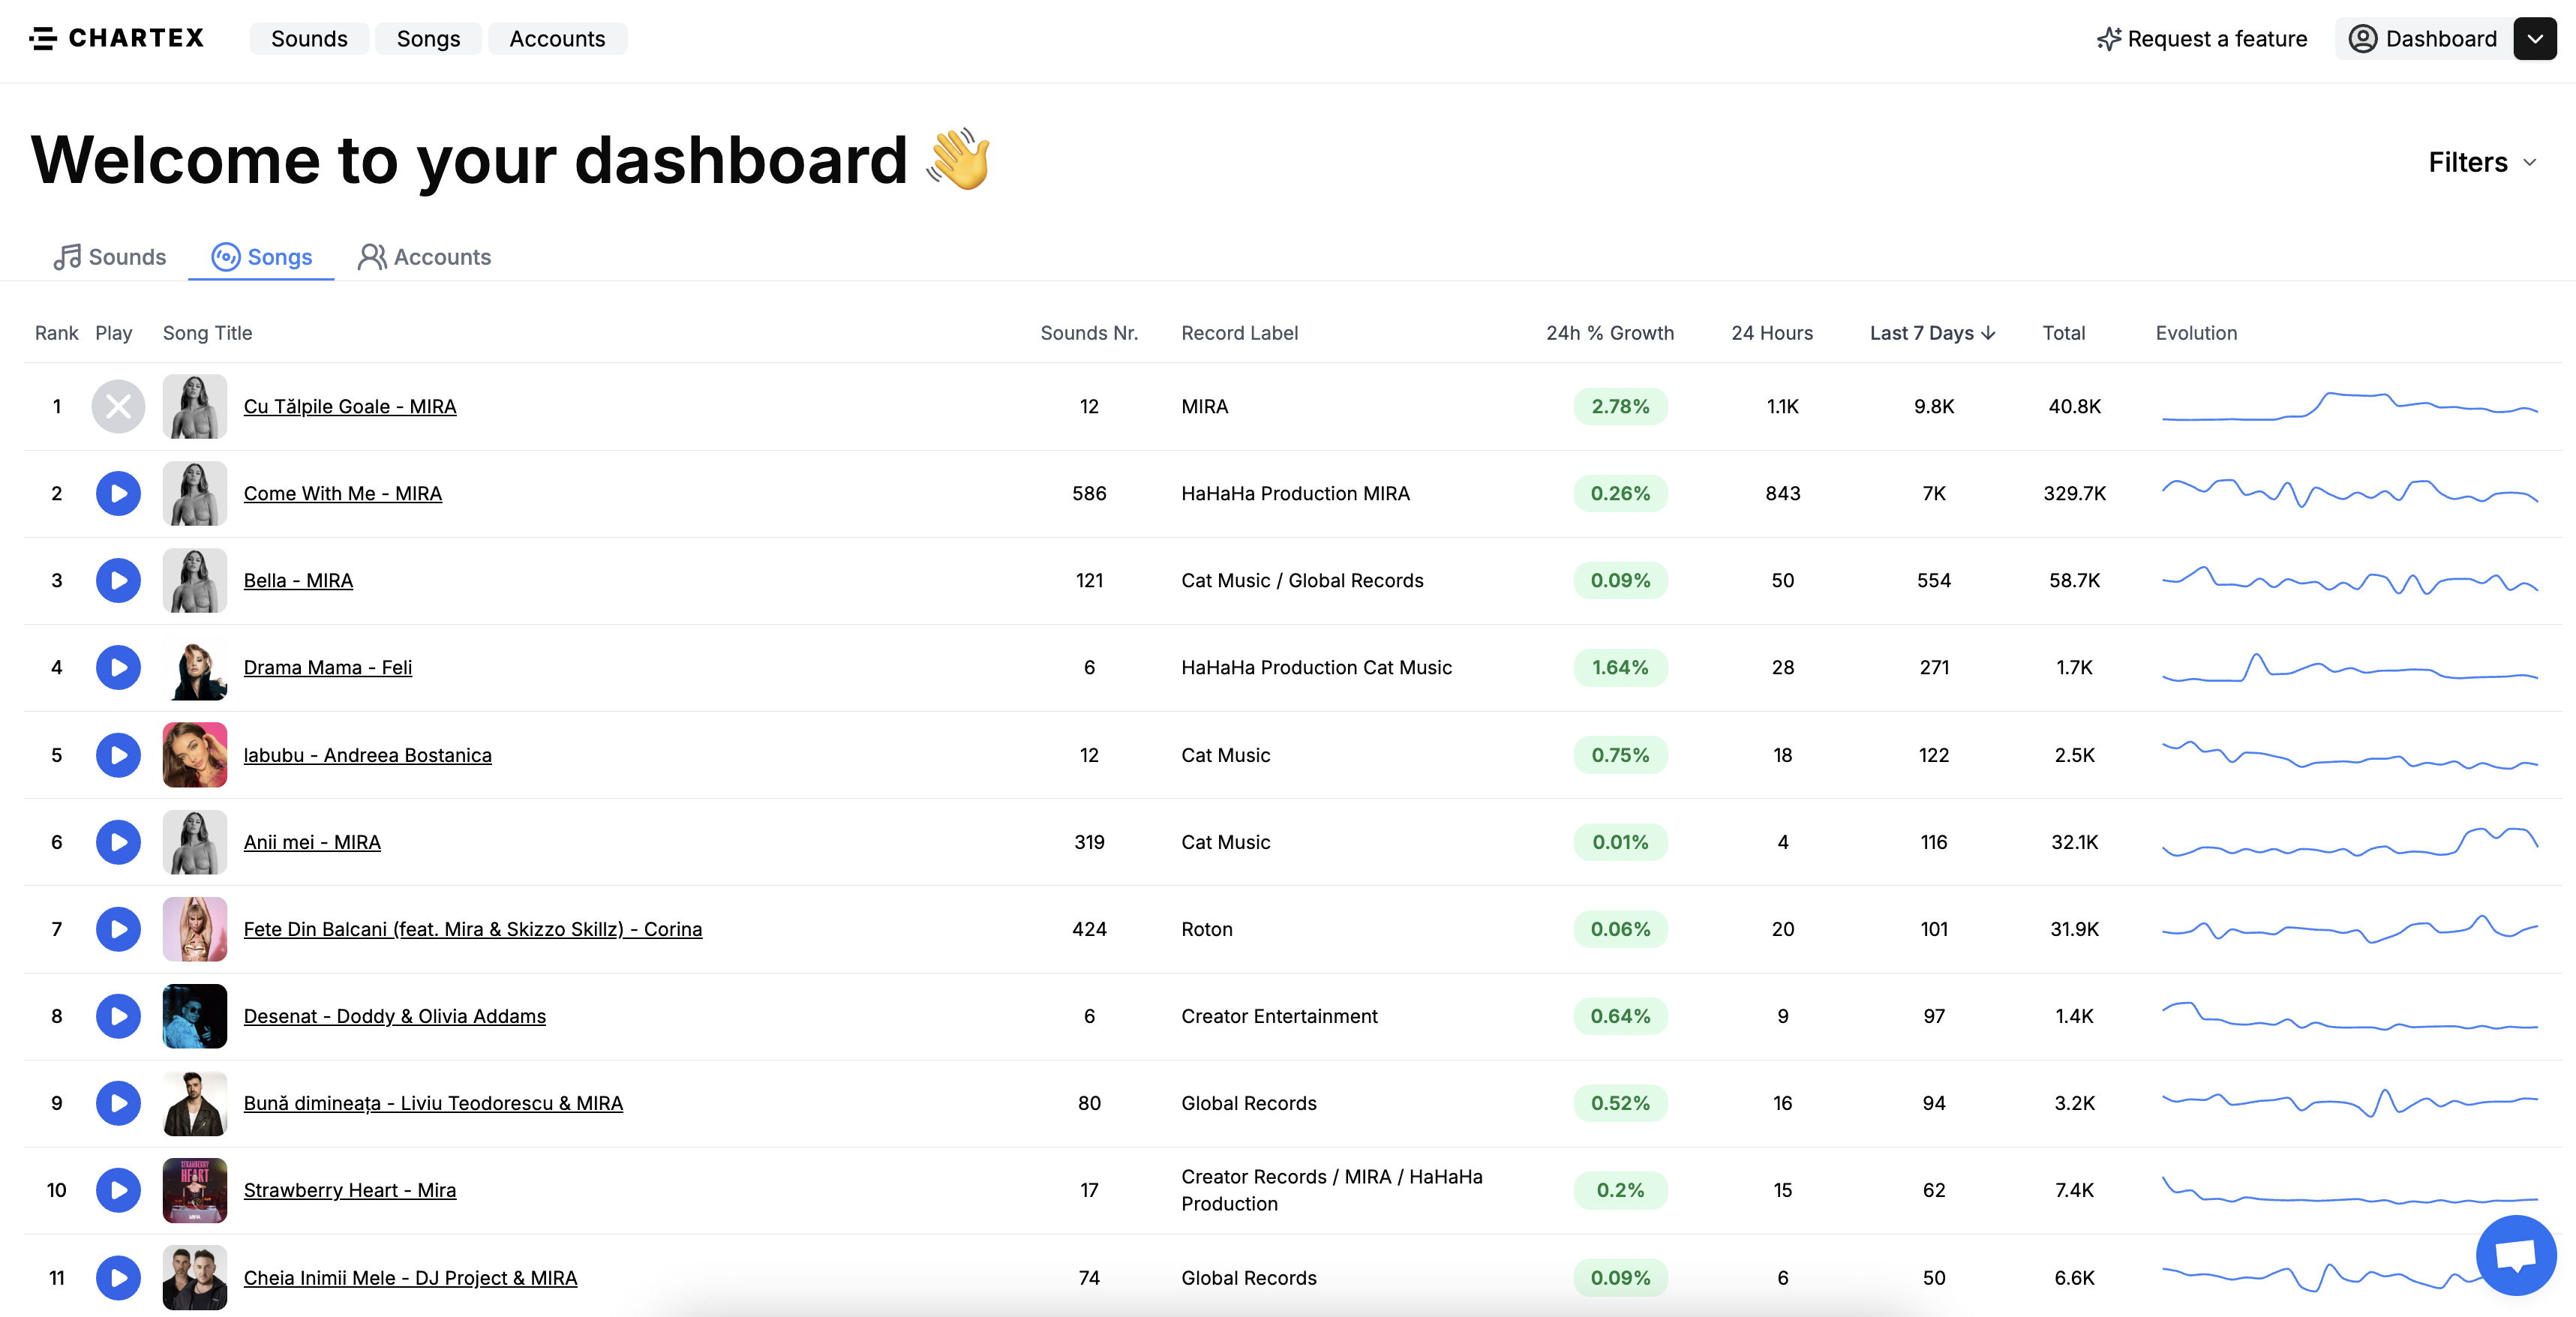
Task: Click the 24 Hours column header
Action: click(x=1771, y=333)
